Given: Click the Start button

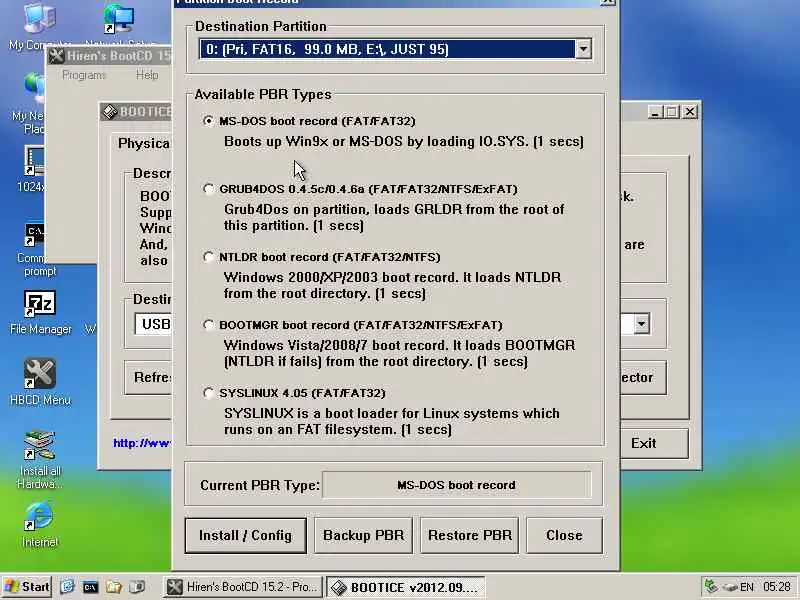Looking at the screenshot, I should pyautogui.click(x=27, y=587).
